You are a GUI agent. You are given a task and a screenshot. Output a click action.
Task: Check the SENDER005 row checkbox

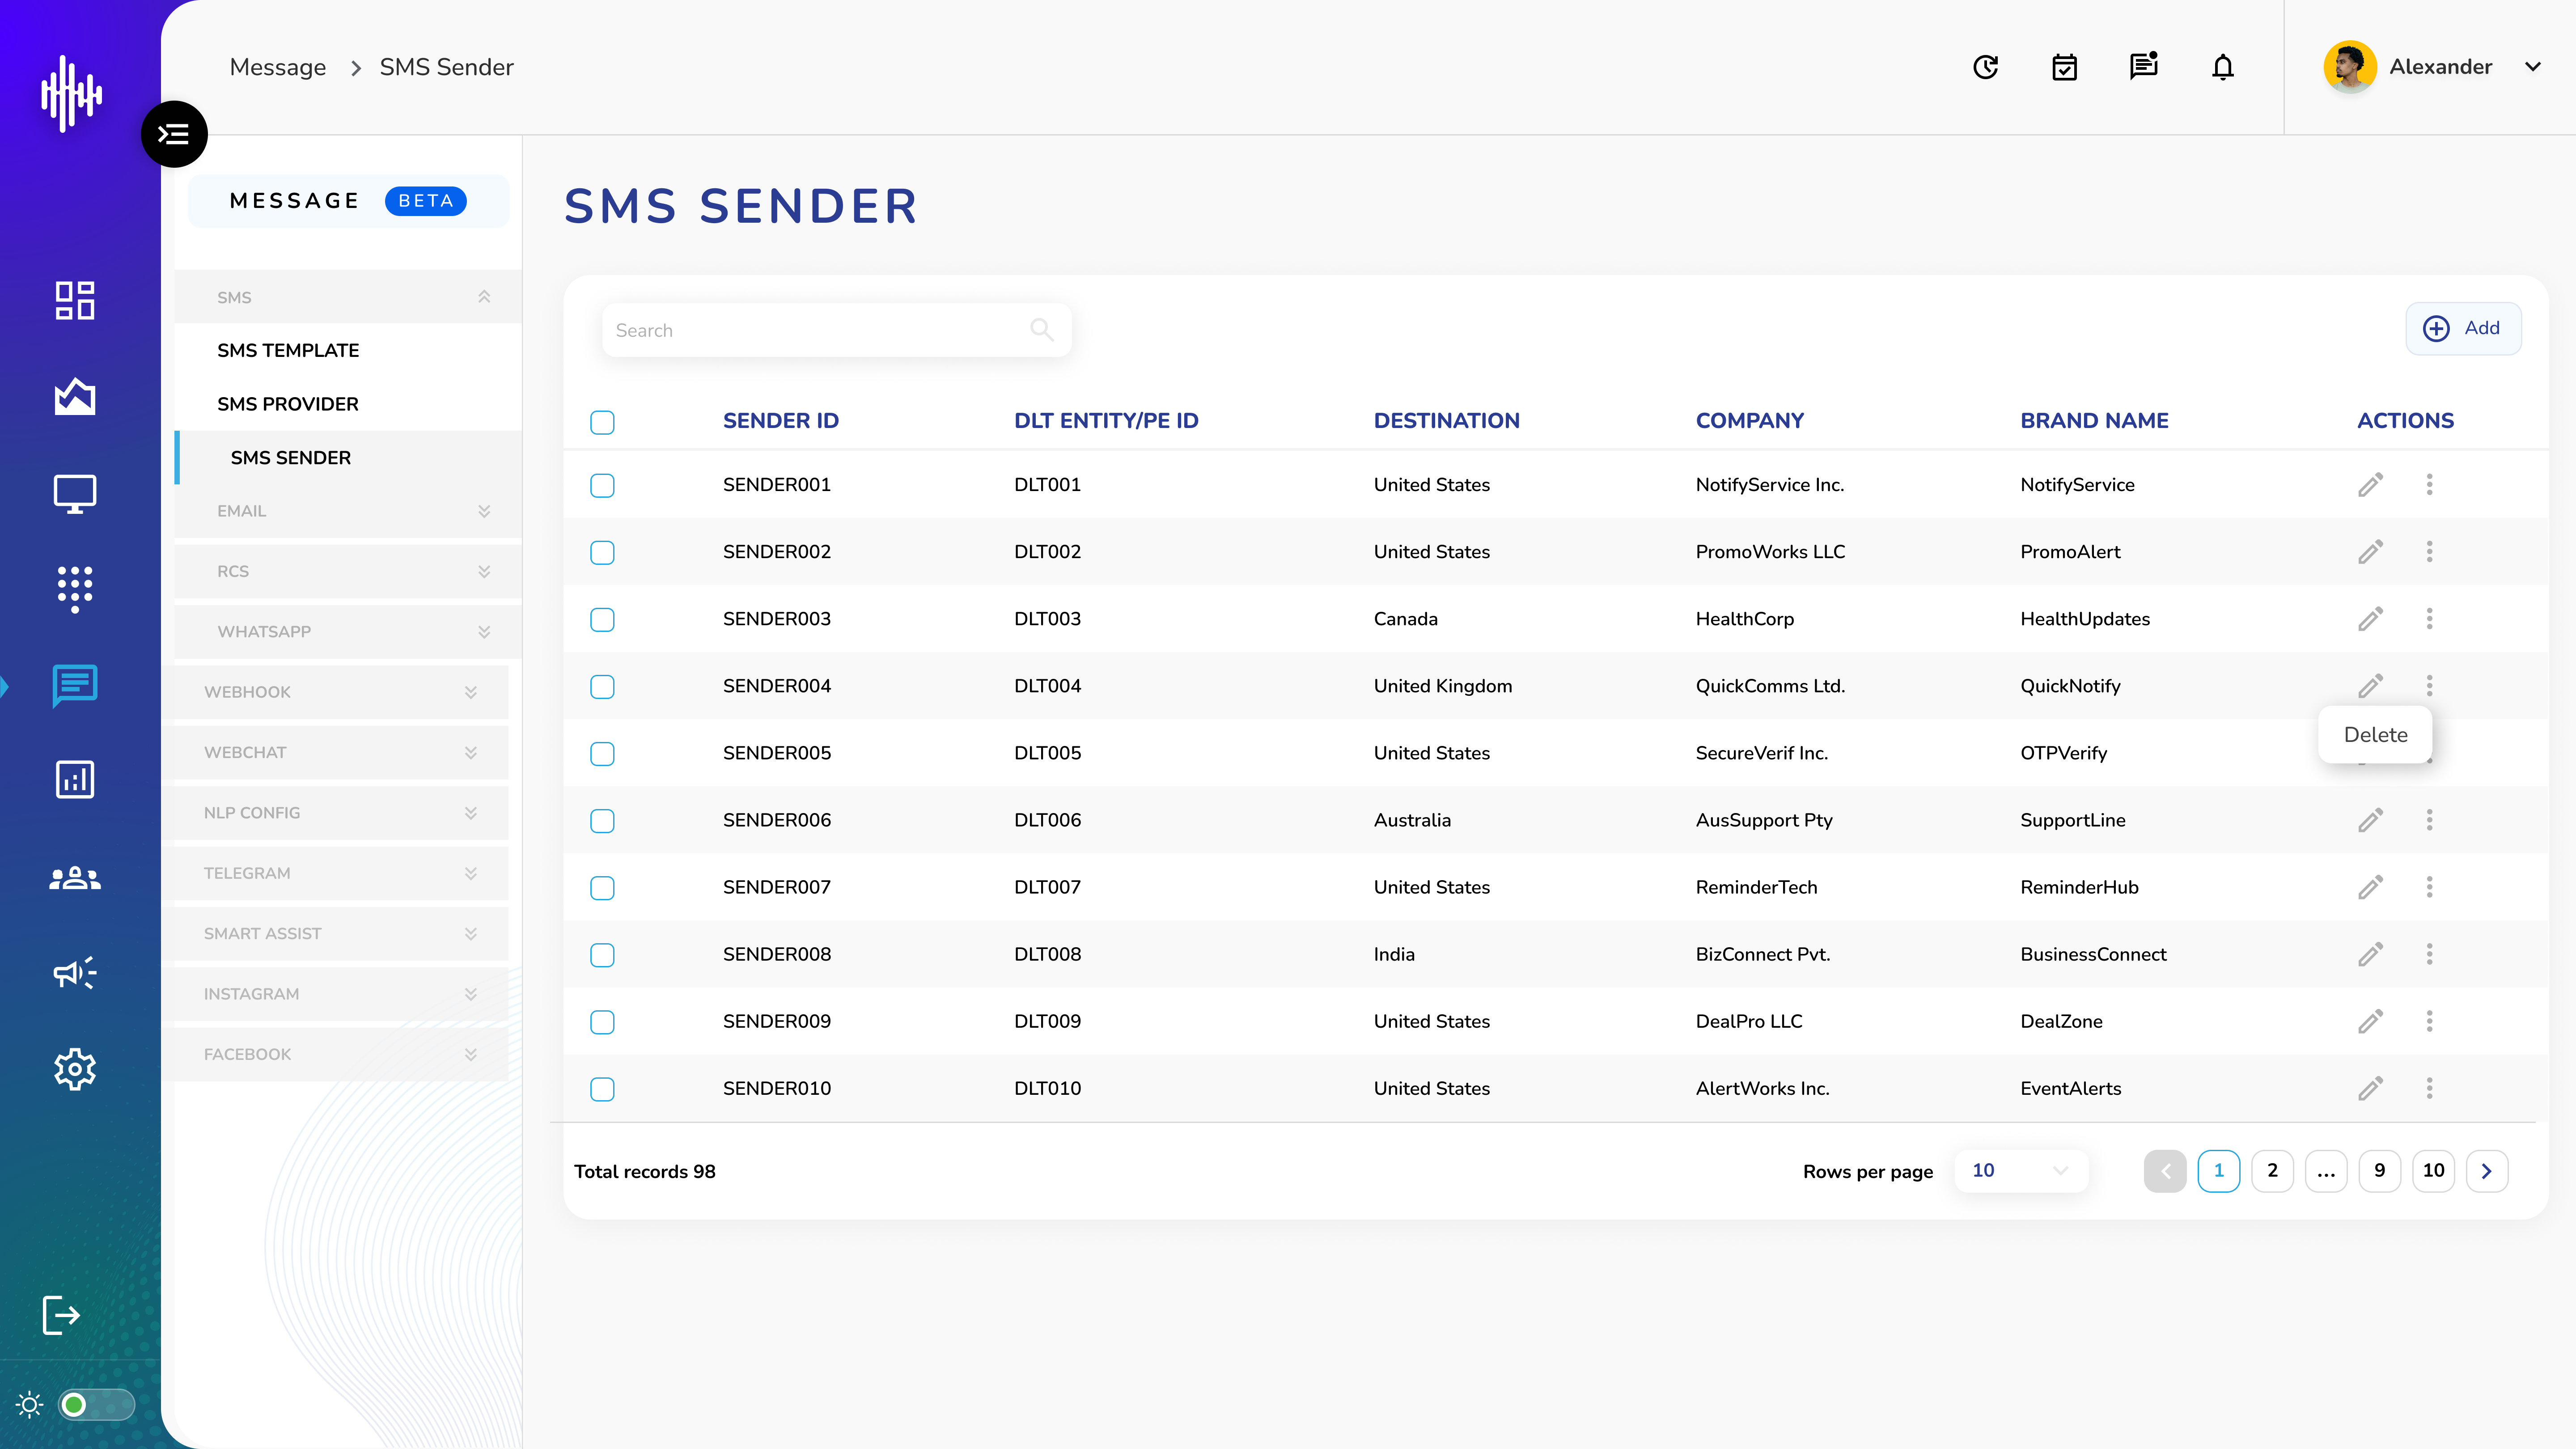click(602, 753)
